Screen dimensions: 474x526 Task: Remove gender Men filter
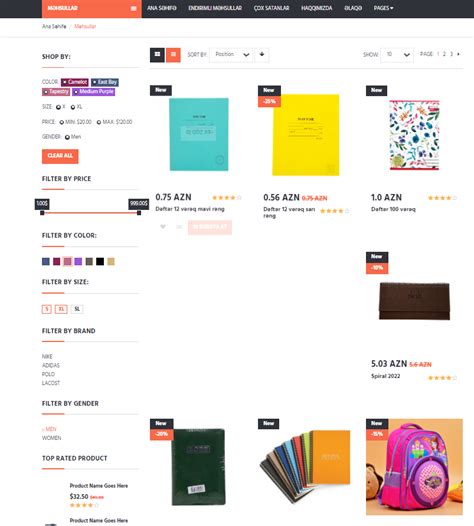click(x=67, y=137)
